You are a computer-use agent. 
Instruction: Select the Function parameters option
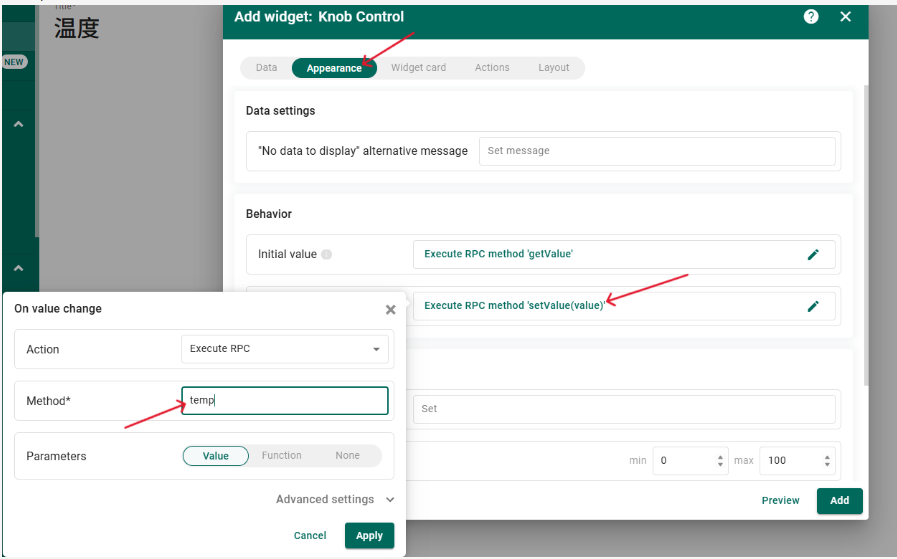tap(282, 456)
